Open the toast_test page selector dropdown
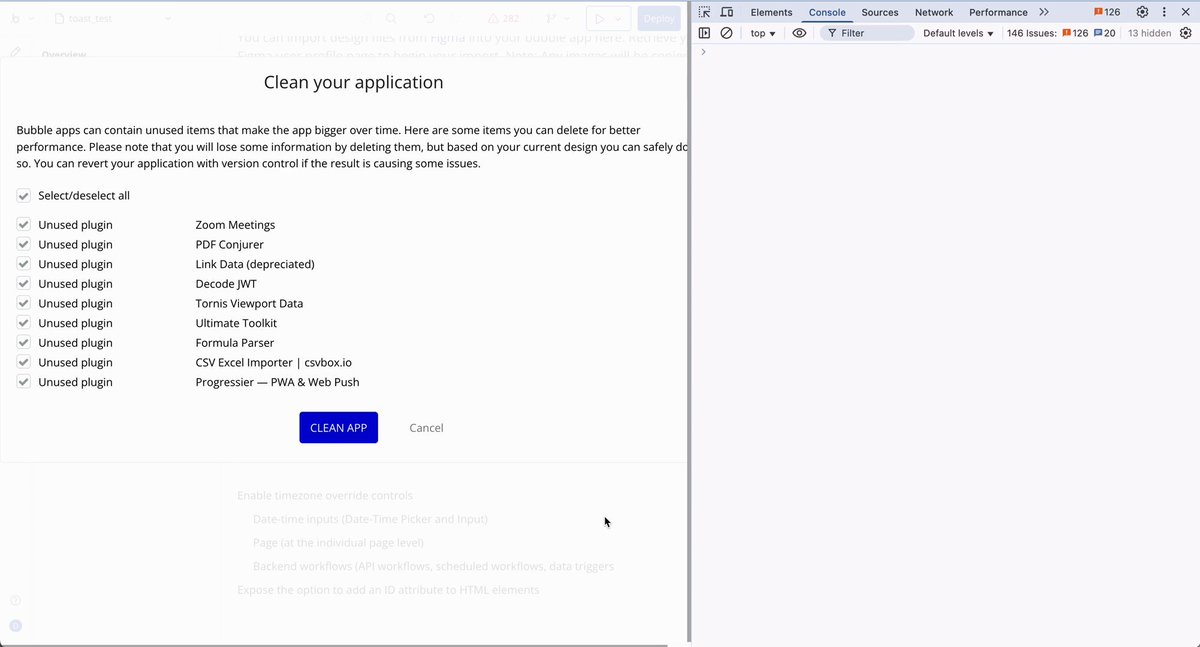The width and height of the screenshot is (1200, 647). click(112, 18)
